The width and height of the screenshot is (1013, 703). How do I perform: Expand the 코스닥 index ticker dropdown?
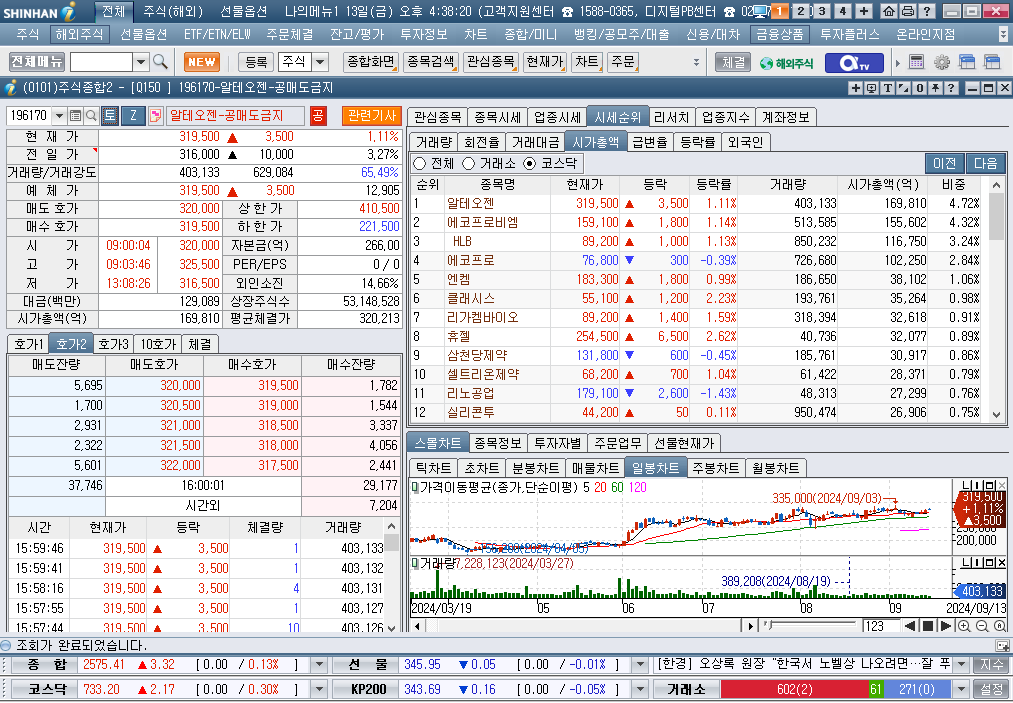pos(319,689)
